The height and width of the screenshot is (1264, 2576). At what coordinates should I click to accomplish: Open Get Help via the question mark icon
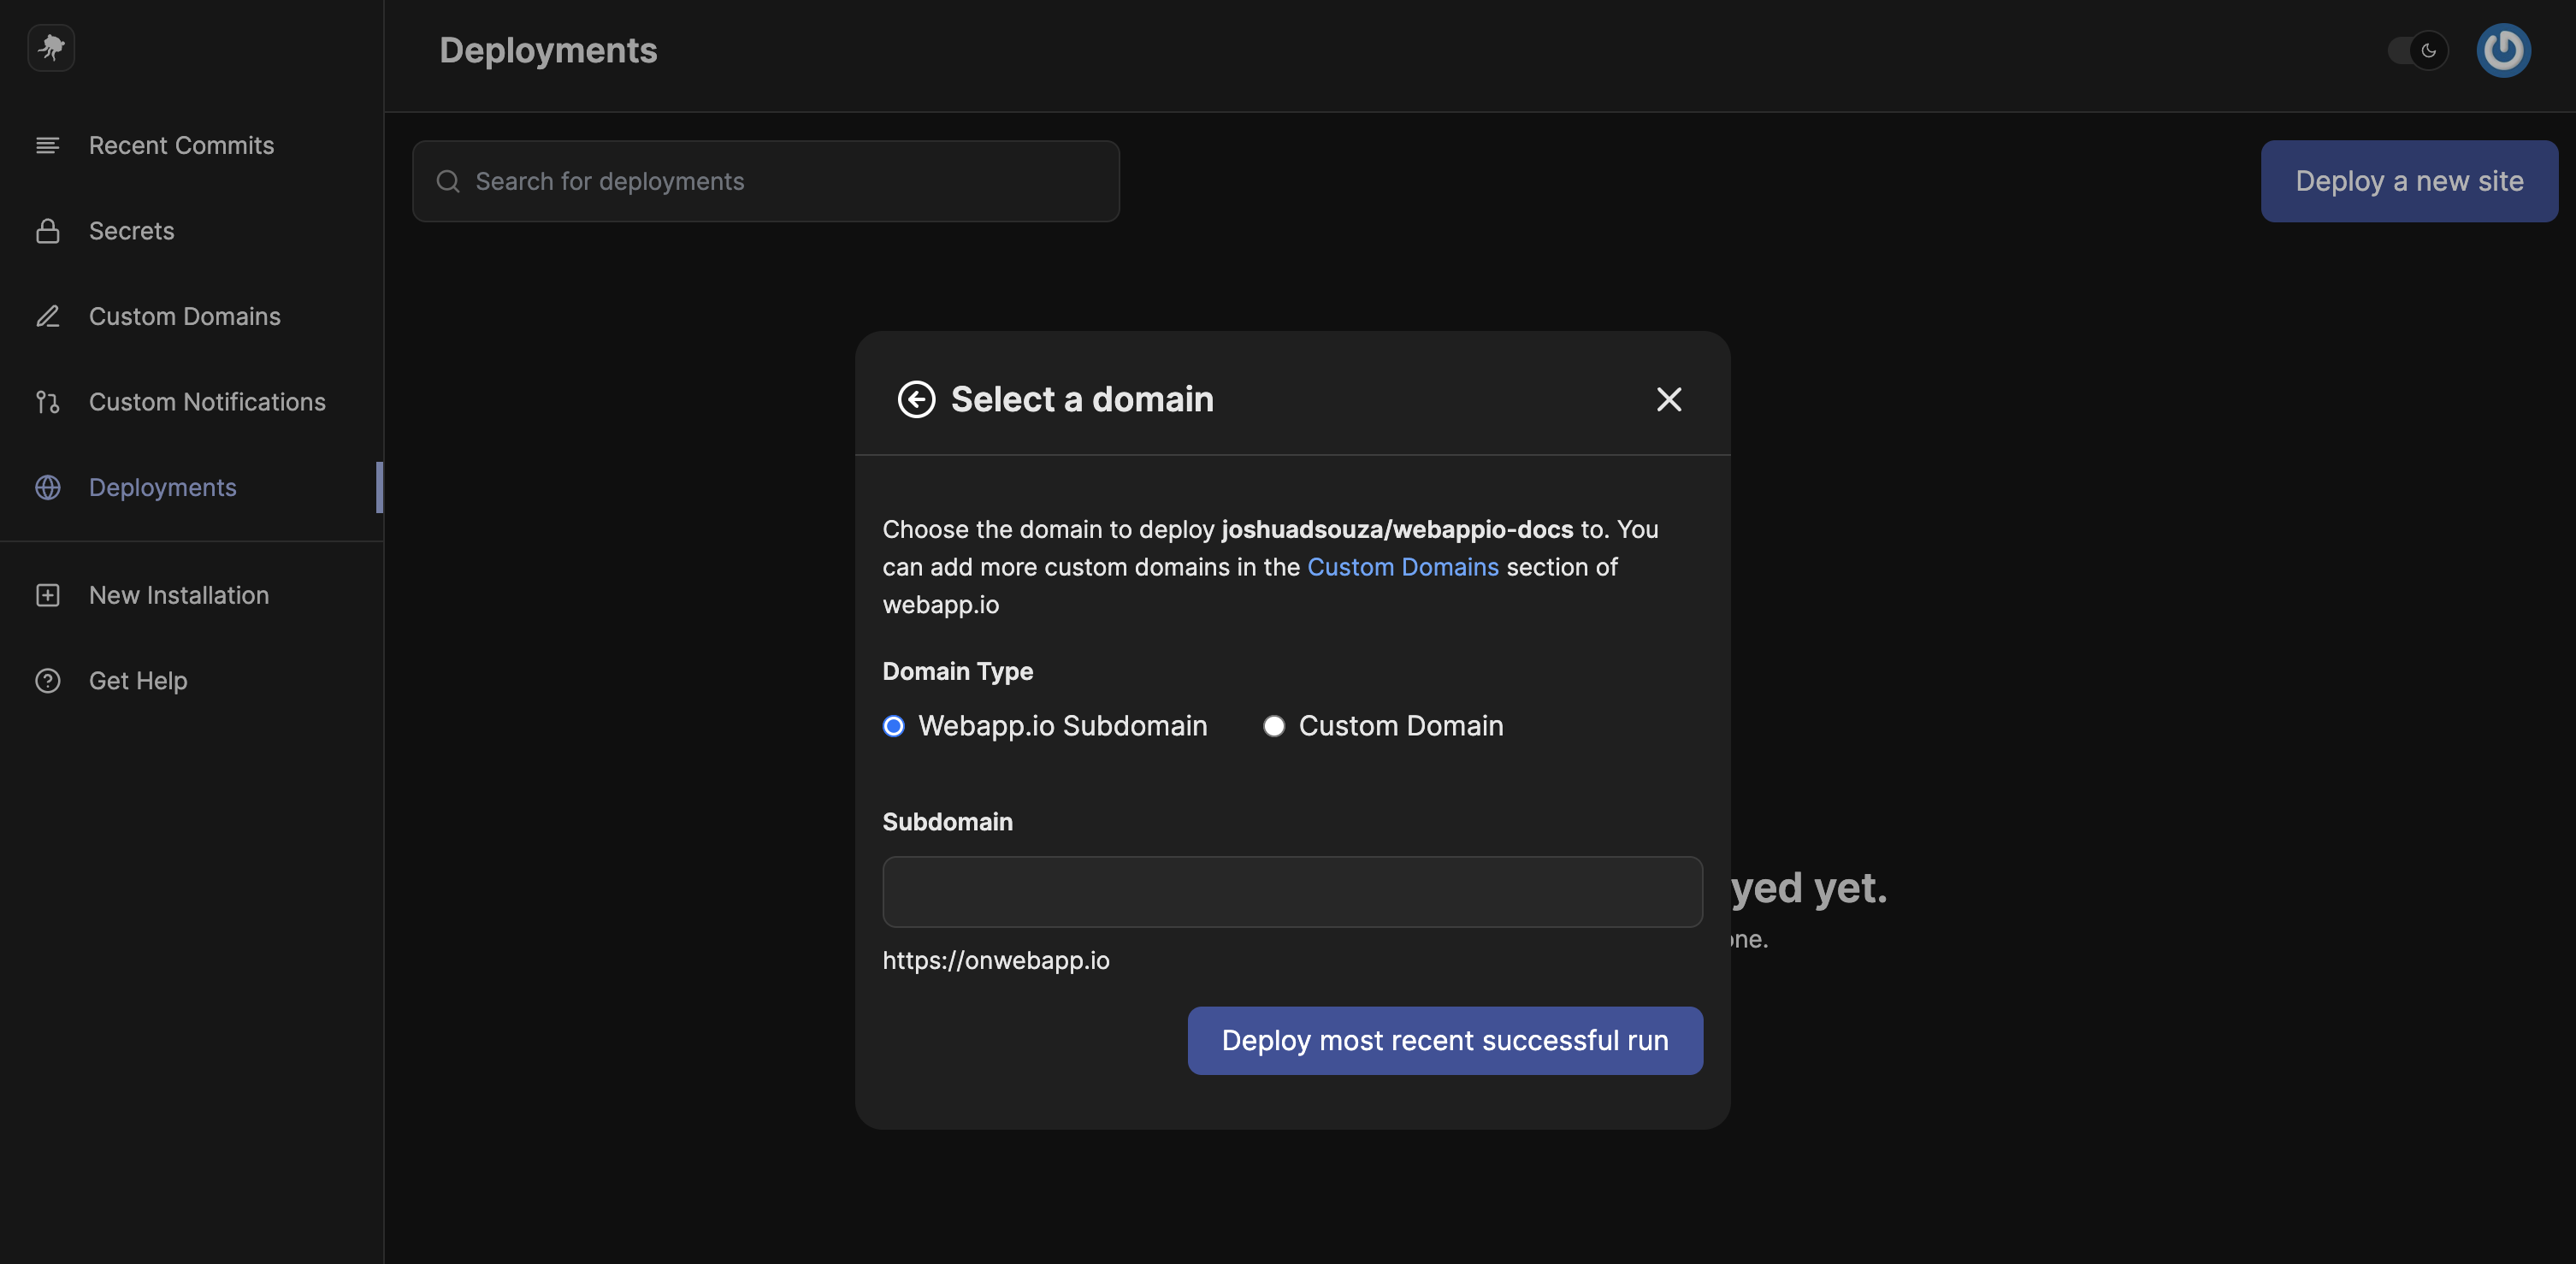tap(47, 680)
